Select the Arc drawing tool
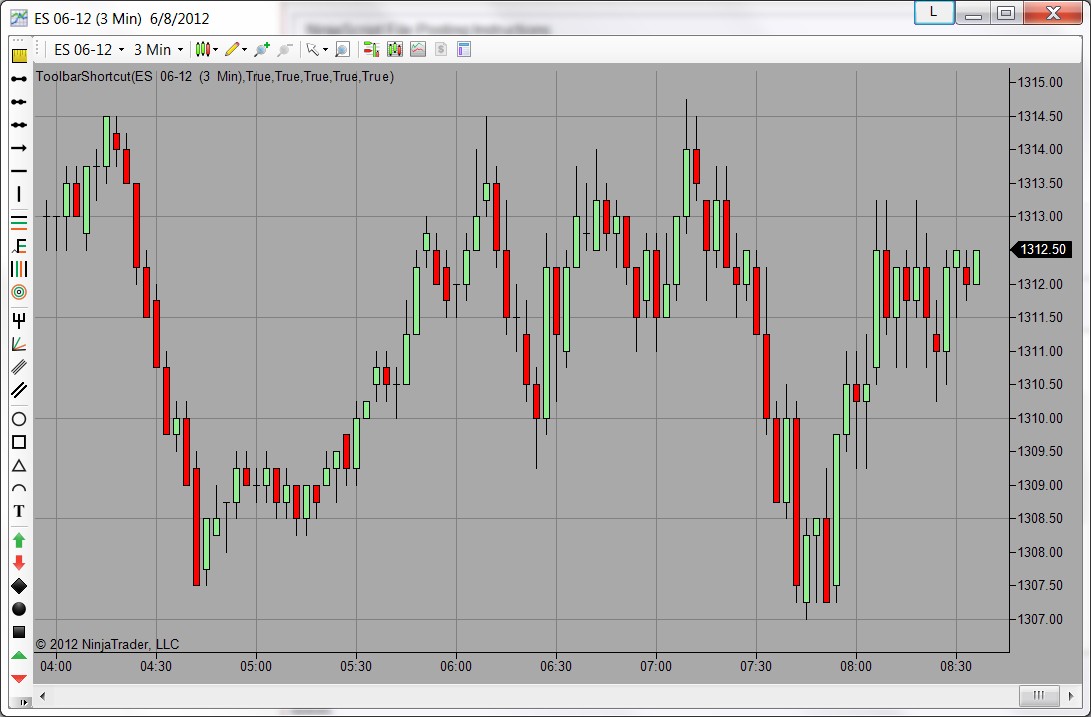The image size is (1091, 717). [x=19, y=488]
